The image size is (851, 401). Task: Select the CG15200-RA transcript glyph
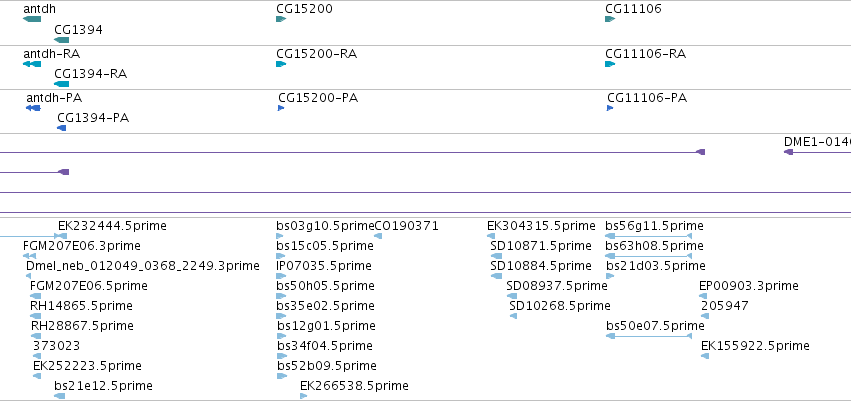tap(281, 64)
